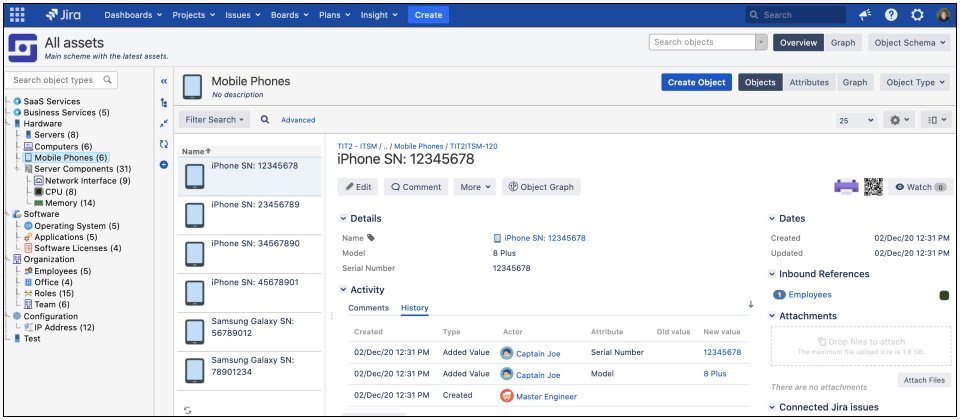Open the help question mark icon
The width and height of the screenshot is (960, 420).
point(891,15)
